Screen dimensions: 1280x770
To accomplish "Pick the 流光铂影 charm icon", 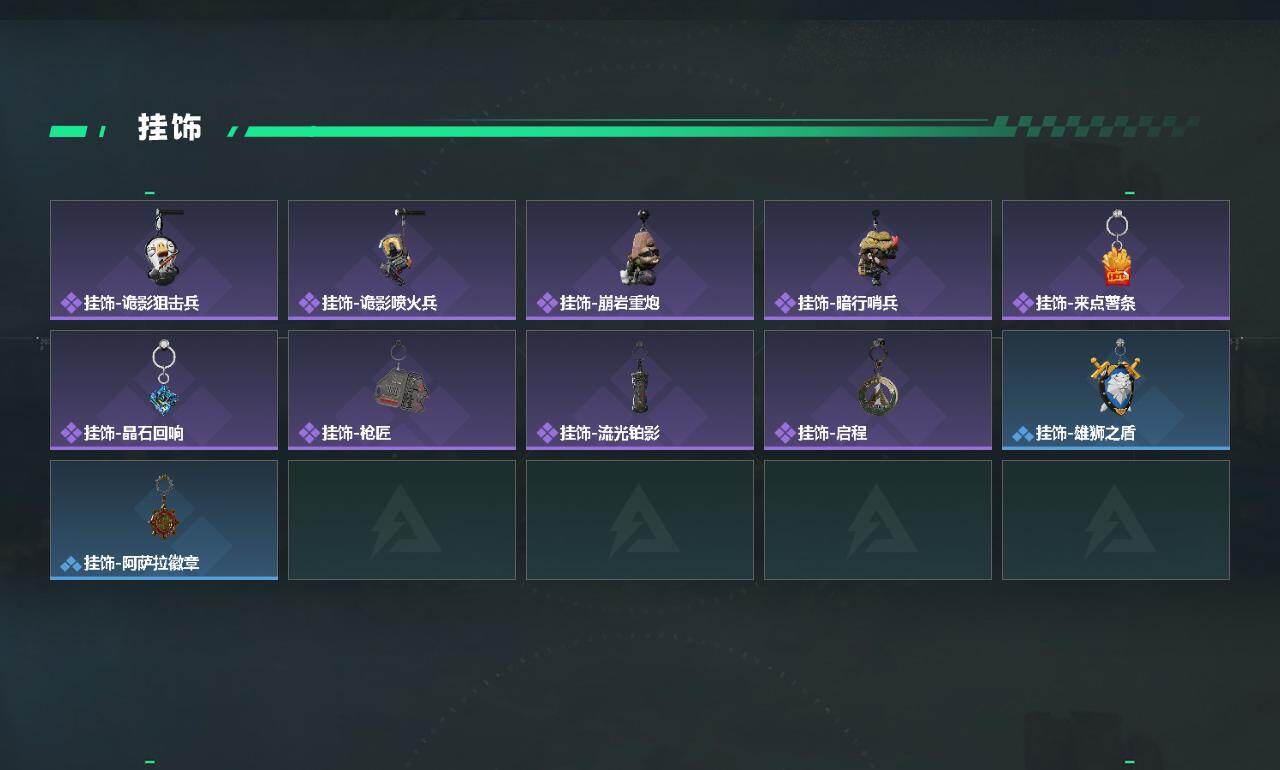I will click(639, 377).
